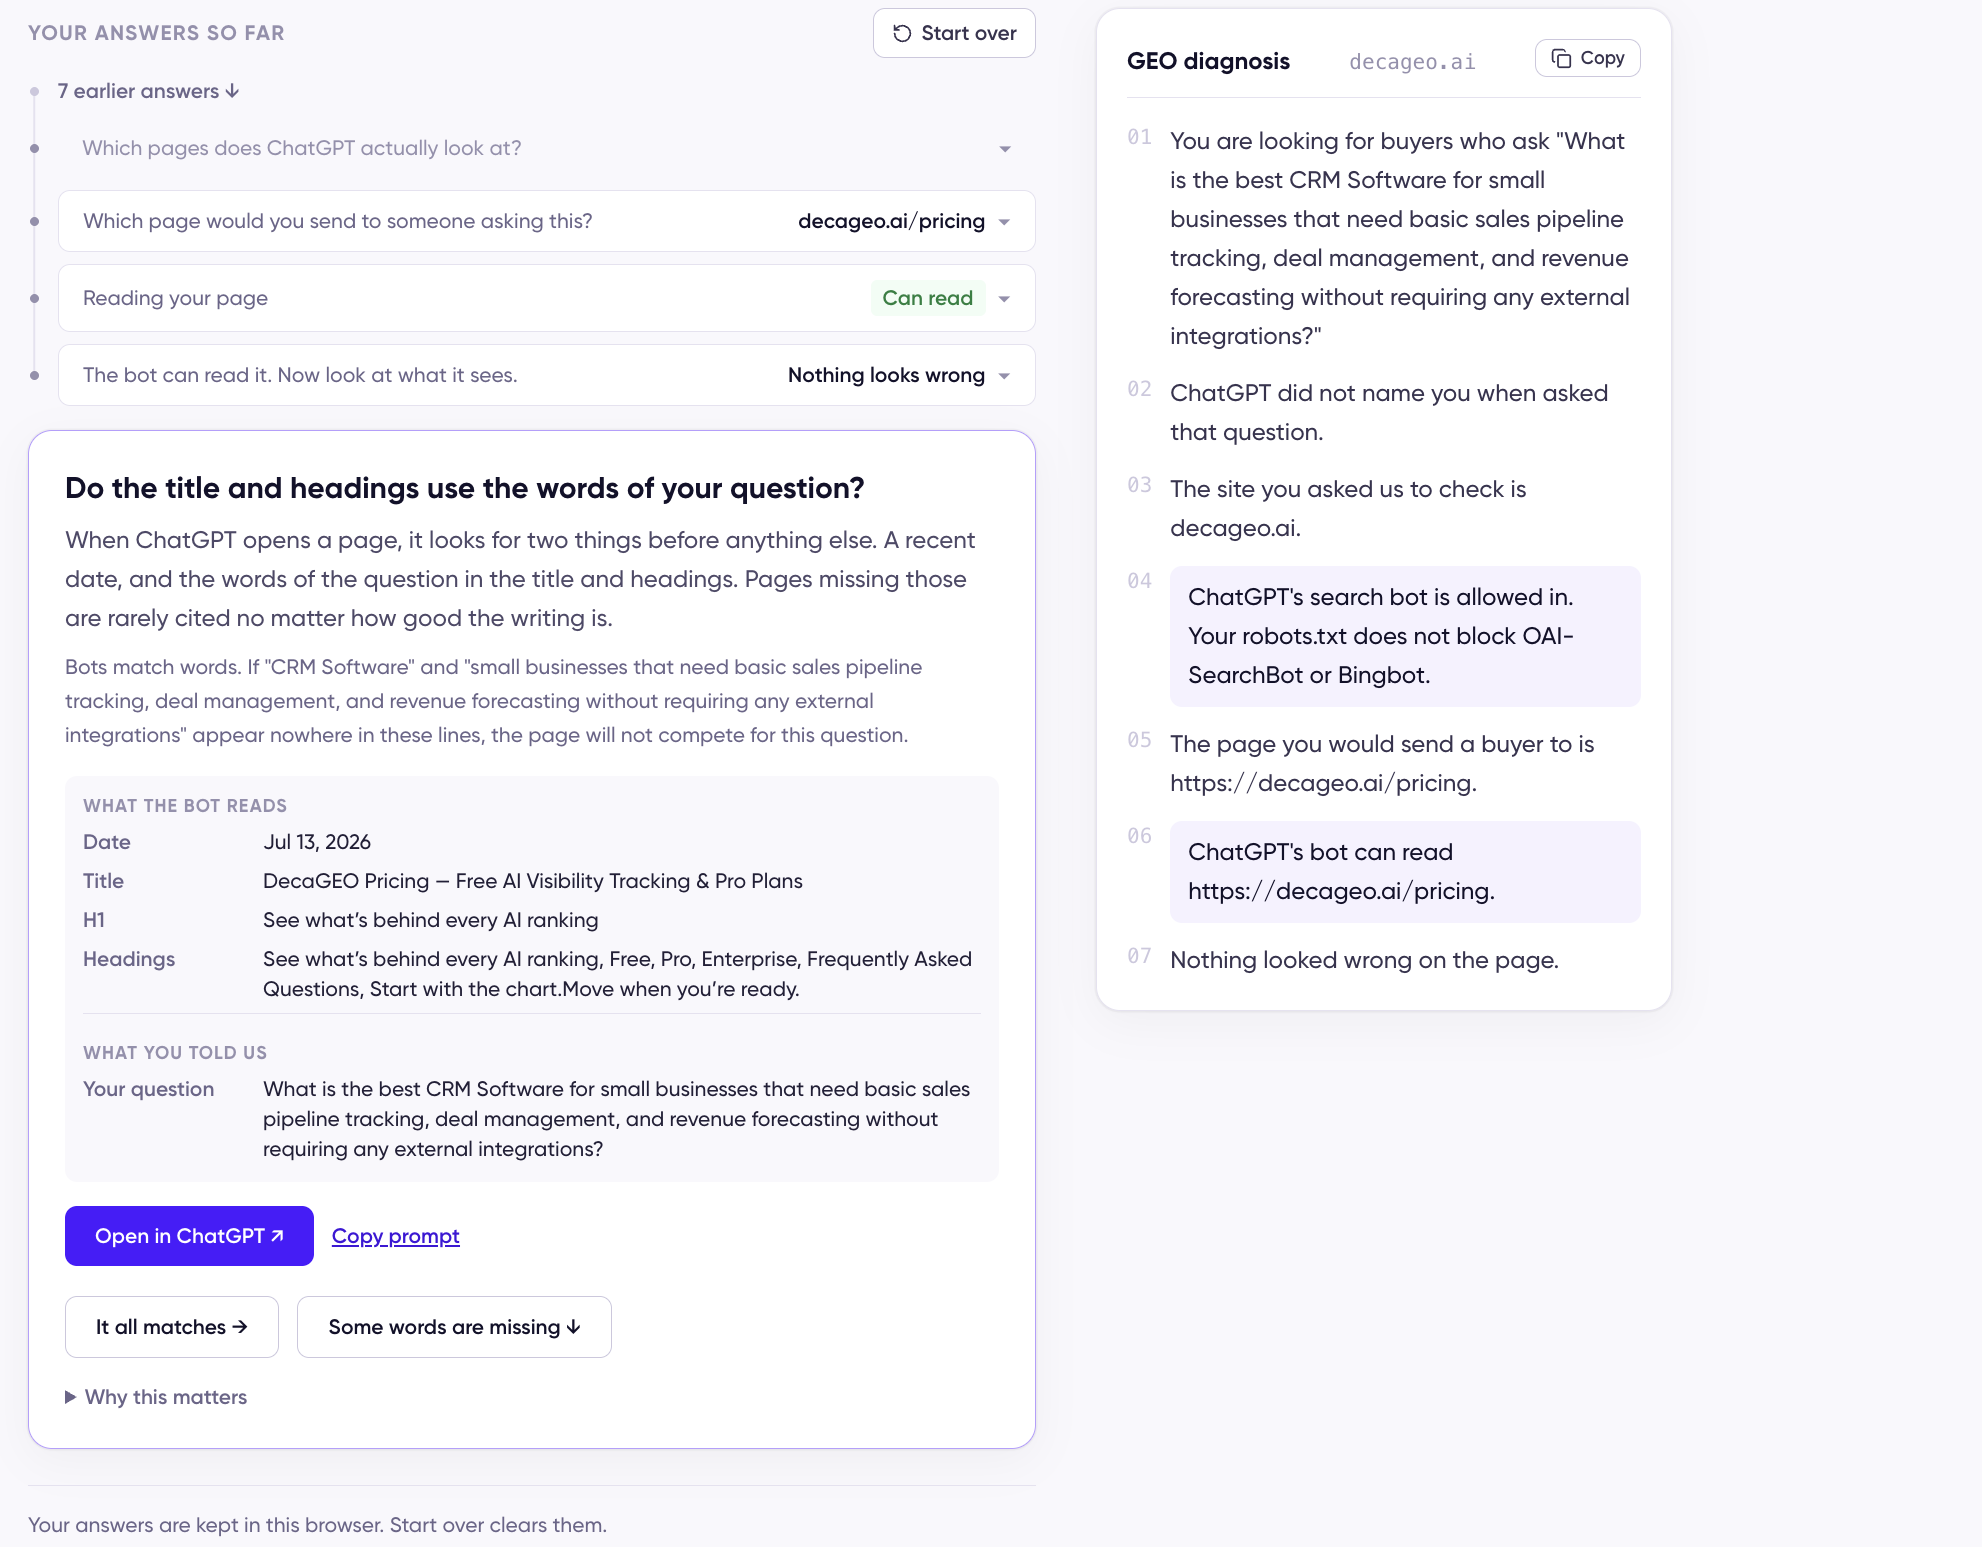The image size is (1982, 1547).
Task: Expand the 7 earlier answers list
Action: coord(148,91)
